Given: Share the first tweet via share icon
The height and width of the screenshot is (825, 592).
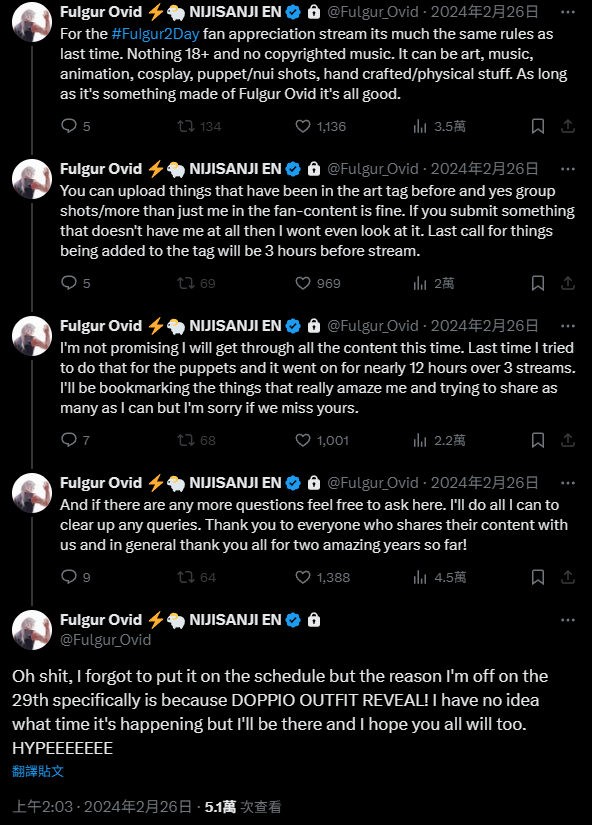Looking at the screenshot, I should [x=568, y=126].
